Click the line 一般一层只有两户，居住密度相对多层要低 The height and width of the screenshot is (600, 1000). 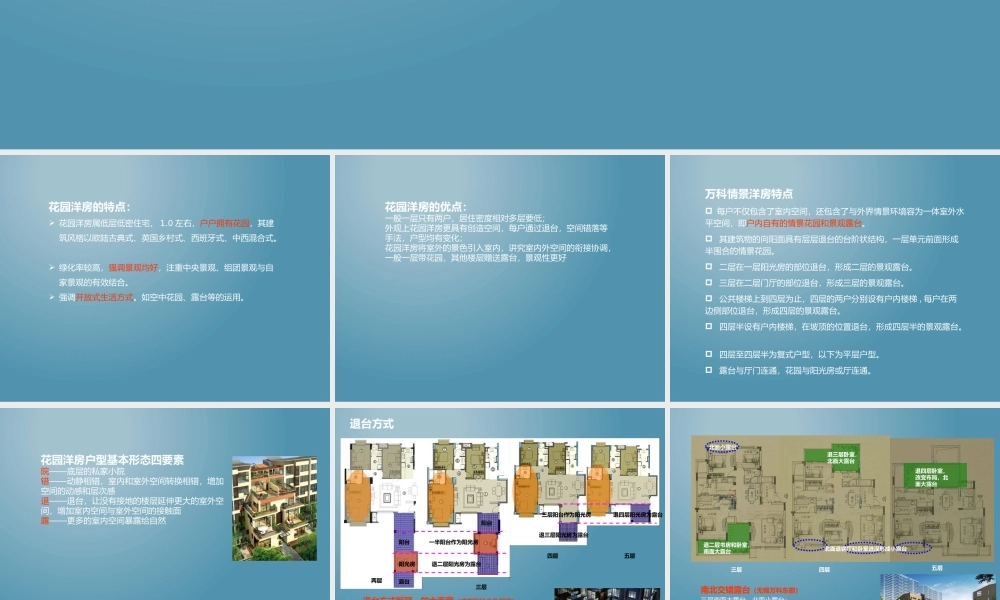pyautogui.click(x=465, y=218)
